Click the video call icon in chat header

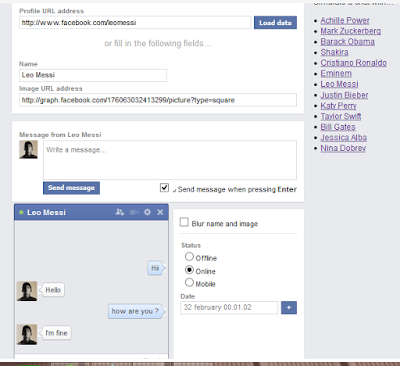134,212
